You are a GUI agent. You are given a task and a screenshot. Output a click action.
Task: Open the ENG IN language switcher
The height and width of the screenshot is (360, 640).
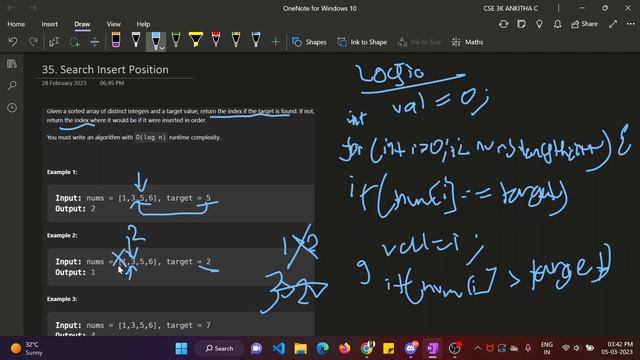click(x=547, y=348)
